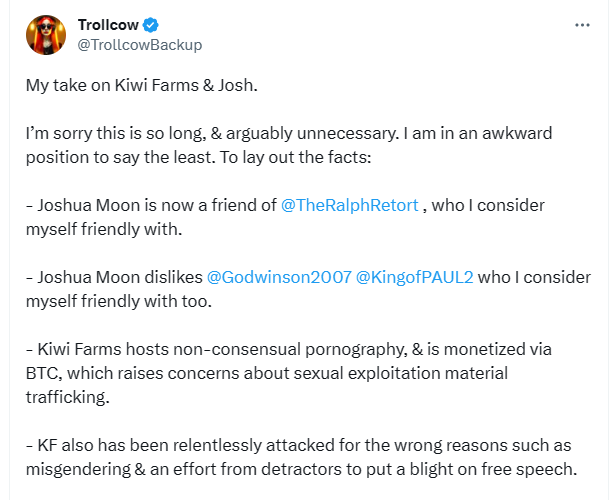Open the @TrollcowBackup handle

point(140,44)
